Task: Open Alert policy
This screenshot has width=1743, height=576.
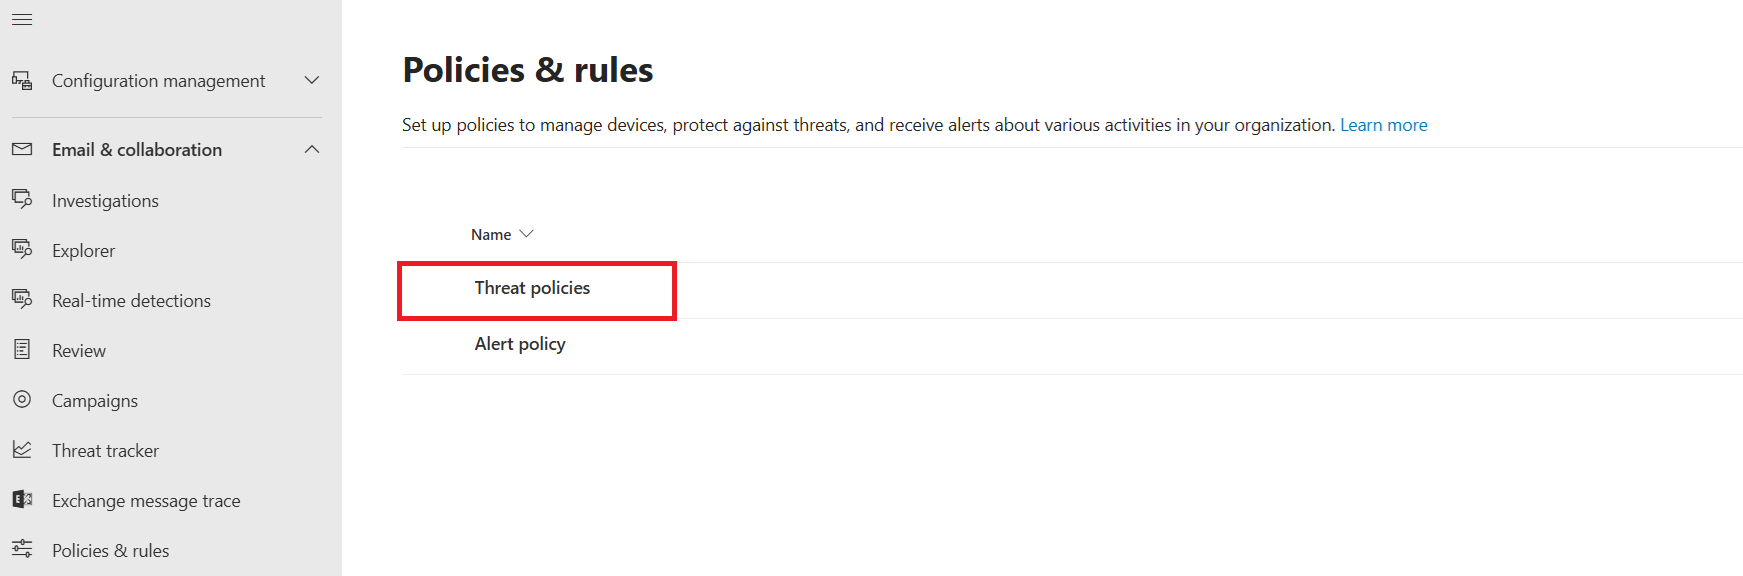Action: pyautogui.click(x=520, y=343)
